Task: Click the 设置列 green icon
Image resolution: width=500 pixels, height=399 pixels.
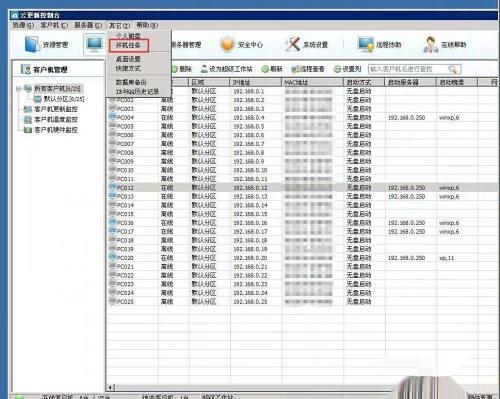Action: pyautogui.click(x=337, y=69)
